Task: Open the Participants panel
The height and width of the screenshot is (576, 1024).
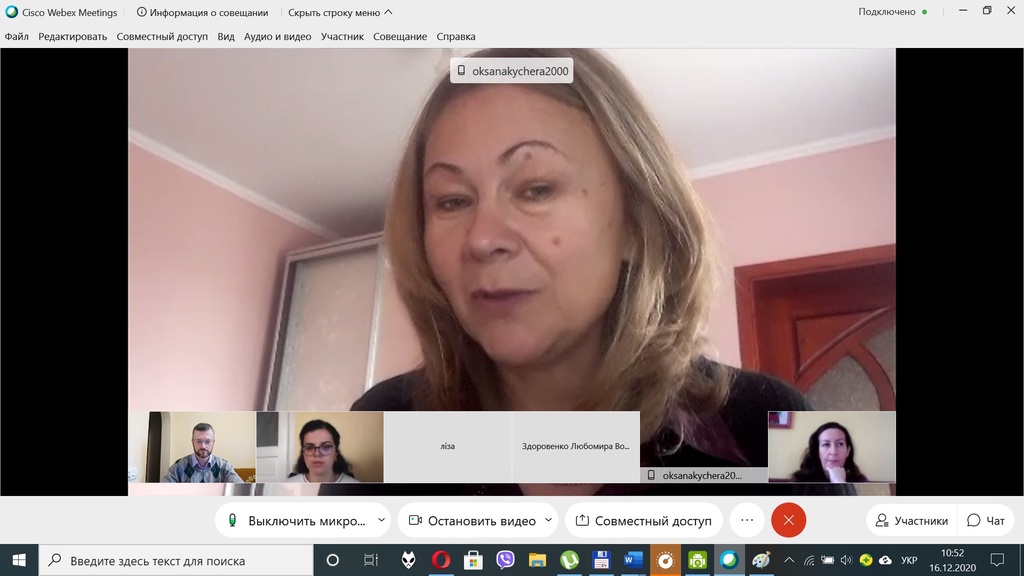Action: tap(912, 520)
